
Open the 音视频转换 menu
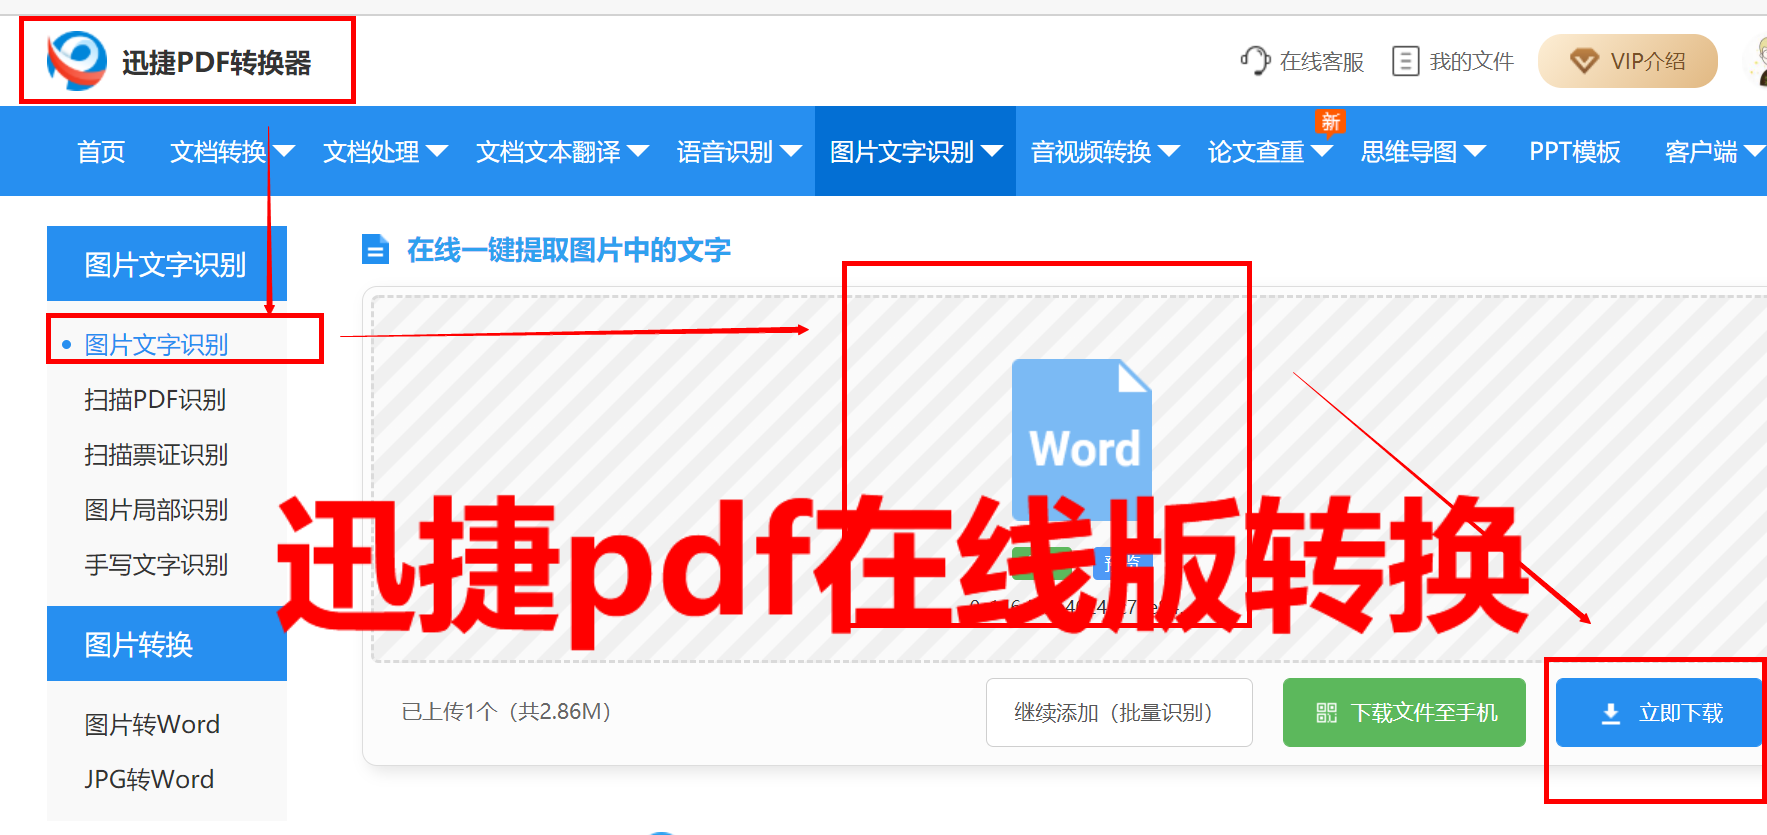(x=1091, y=151)
